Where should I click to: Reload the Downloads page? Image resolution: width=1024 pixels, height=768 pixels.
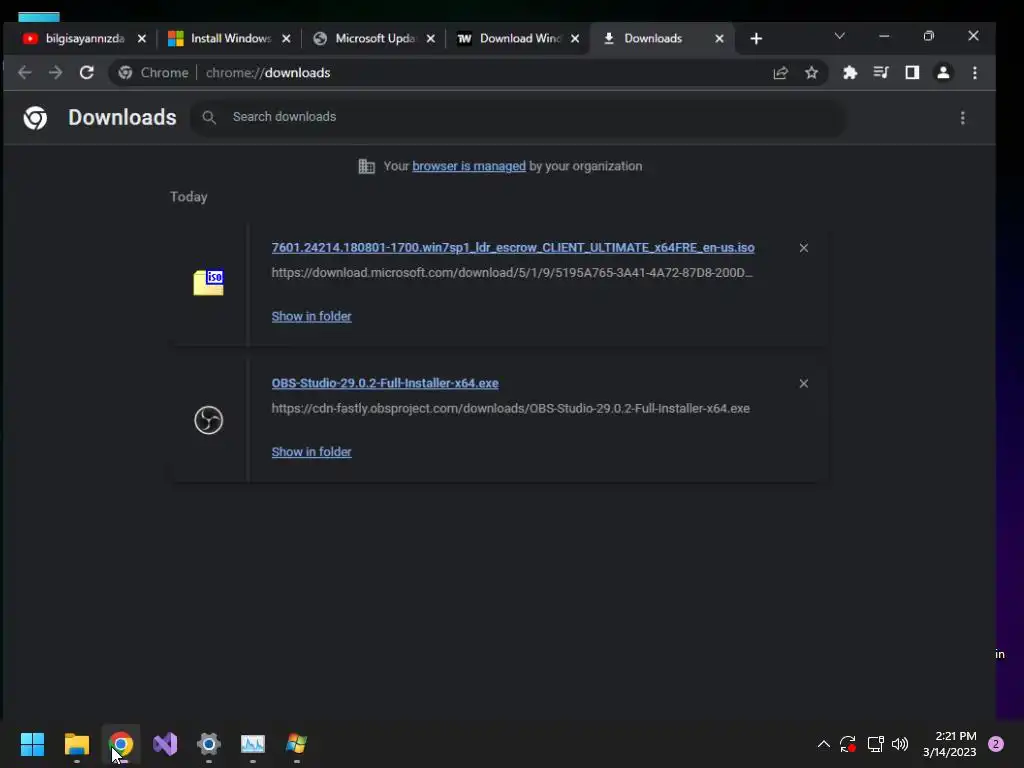click(x=87, y=72)
